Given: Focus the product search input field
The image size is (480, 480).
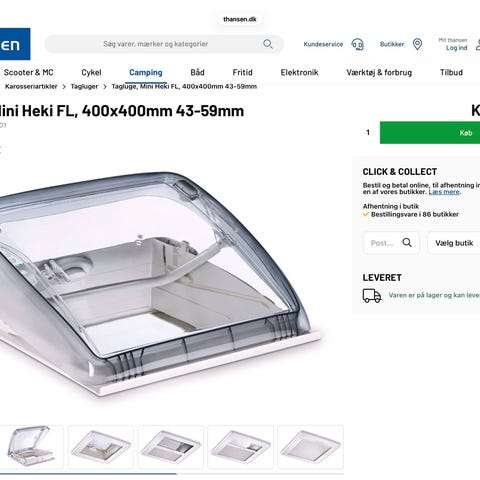Looking at the screenshot, I should point(155,44).
